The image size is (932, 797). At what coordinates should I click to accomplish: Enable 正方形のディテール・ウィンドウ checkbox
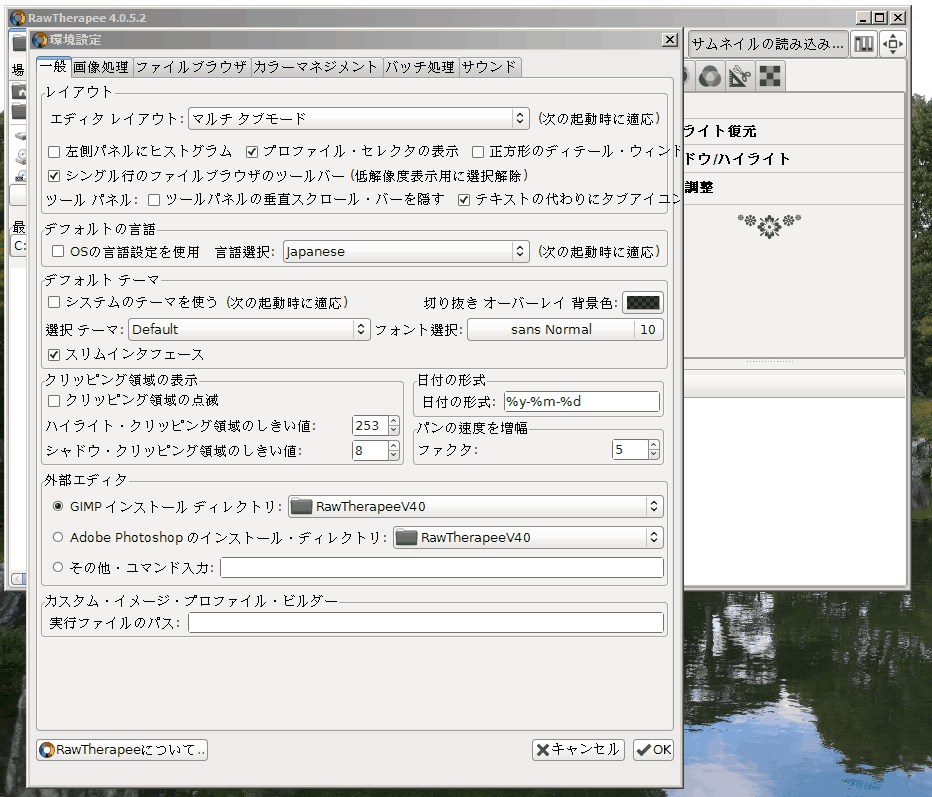(478, 152)
